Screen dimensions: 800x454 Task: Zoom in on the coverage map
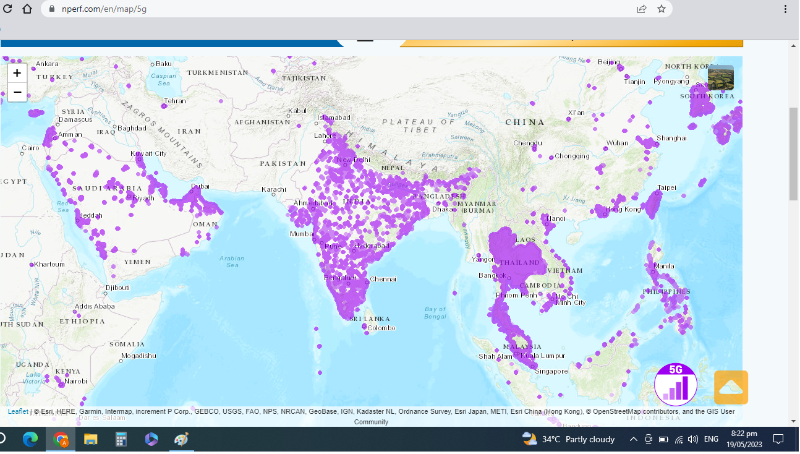pos(17,73)
